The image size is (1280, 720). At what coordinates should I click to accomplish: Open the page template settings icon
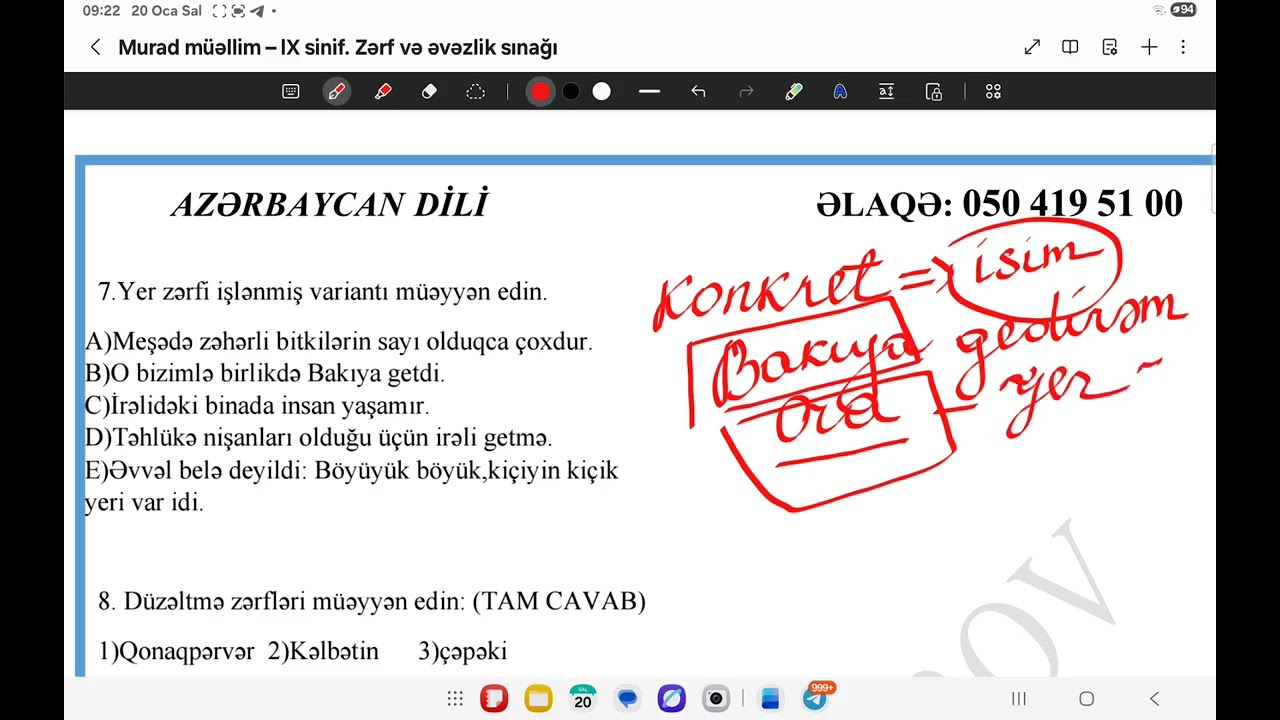(1109, 47)
